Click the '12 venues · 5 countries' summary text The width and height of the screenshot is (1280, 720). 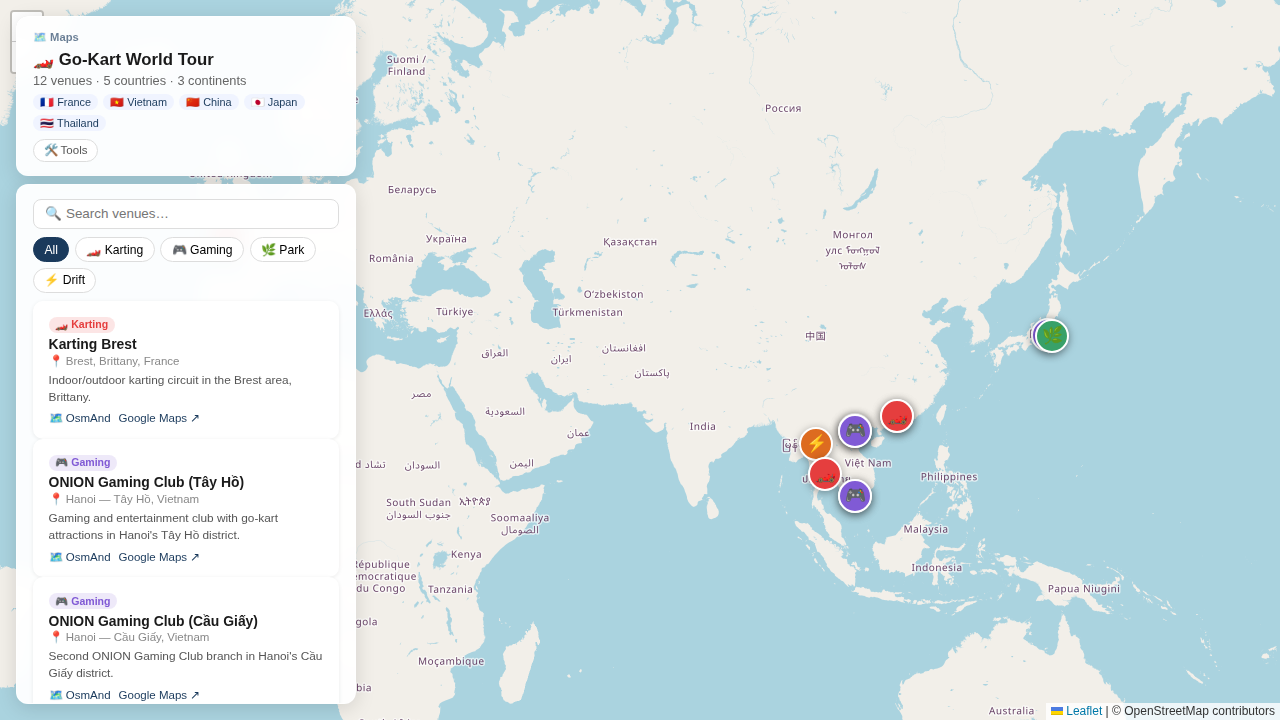pyautogui.click(x=139, y=81)
